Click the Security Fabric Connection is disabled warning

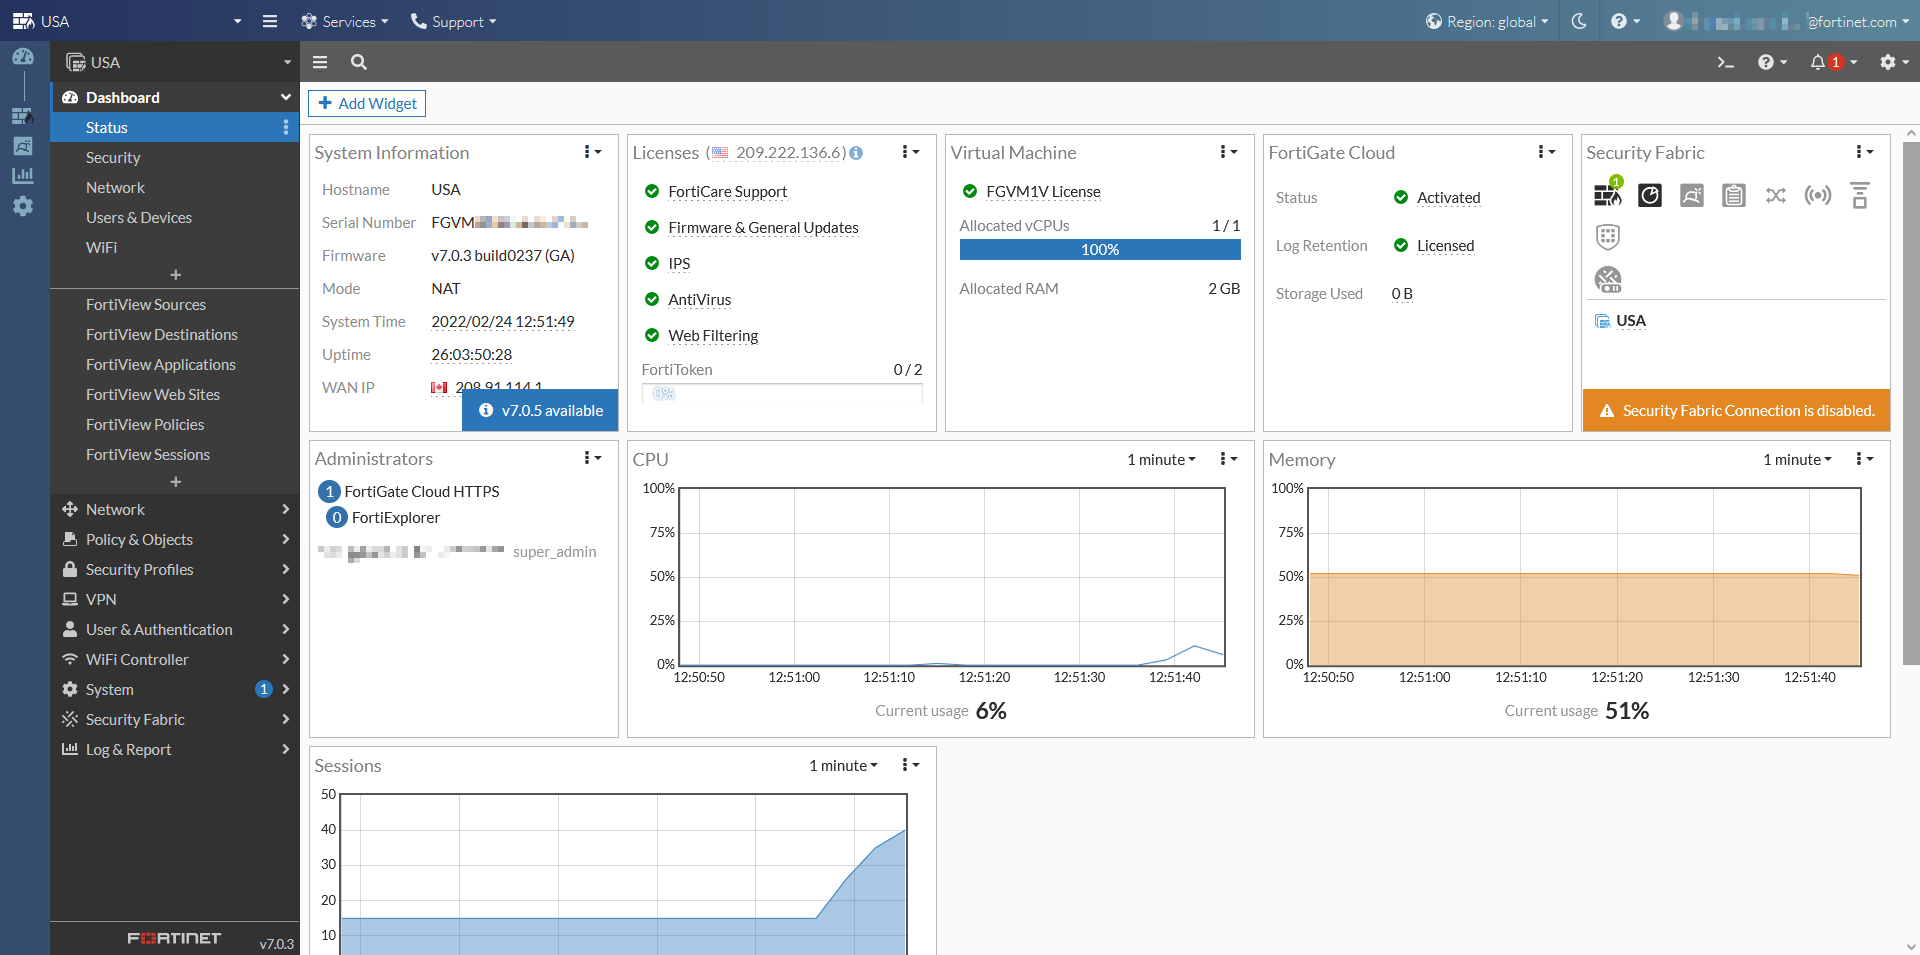[1735, 410]
